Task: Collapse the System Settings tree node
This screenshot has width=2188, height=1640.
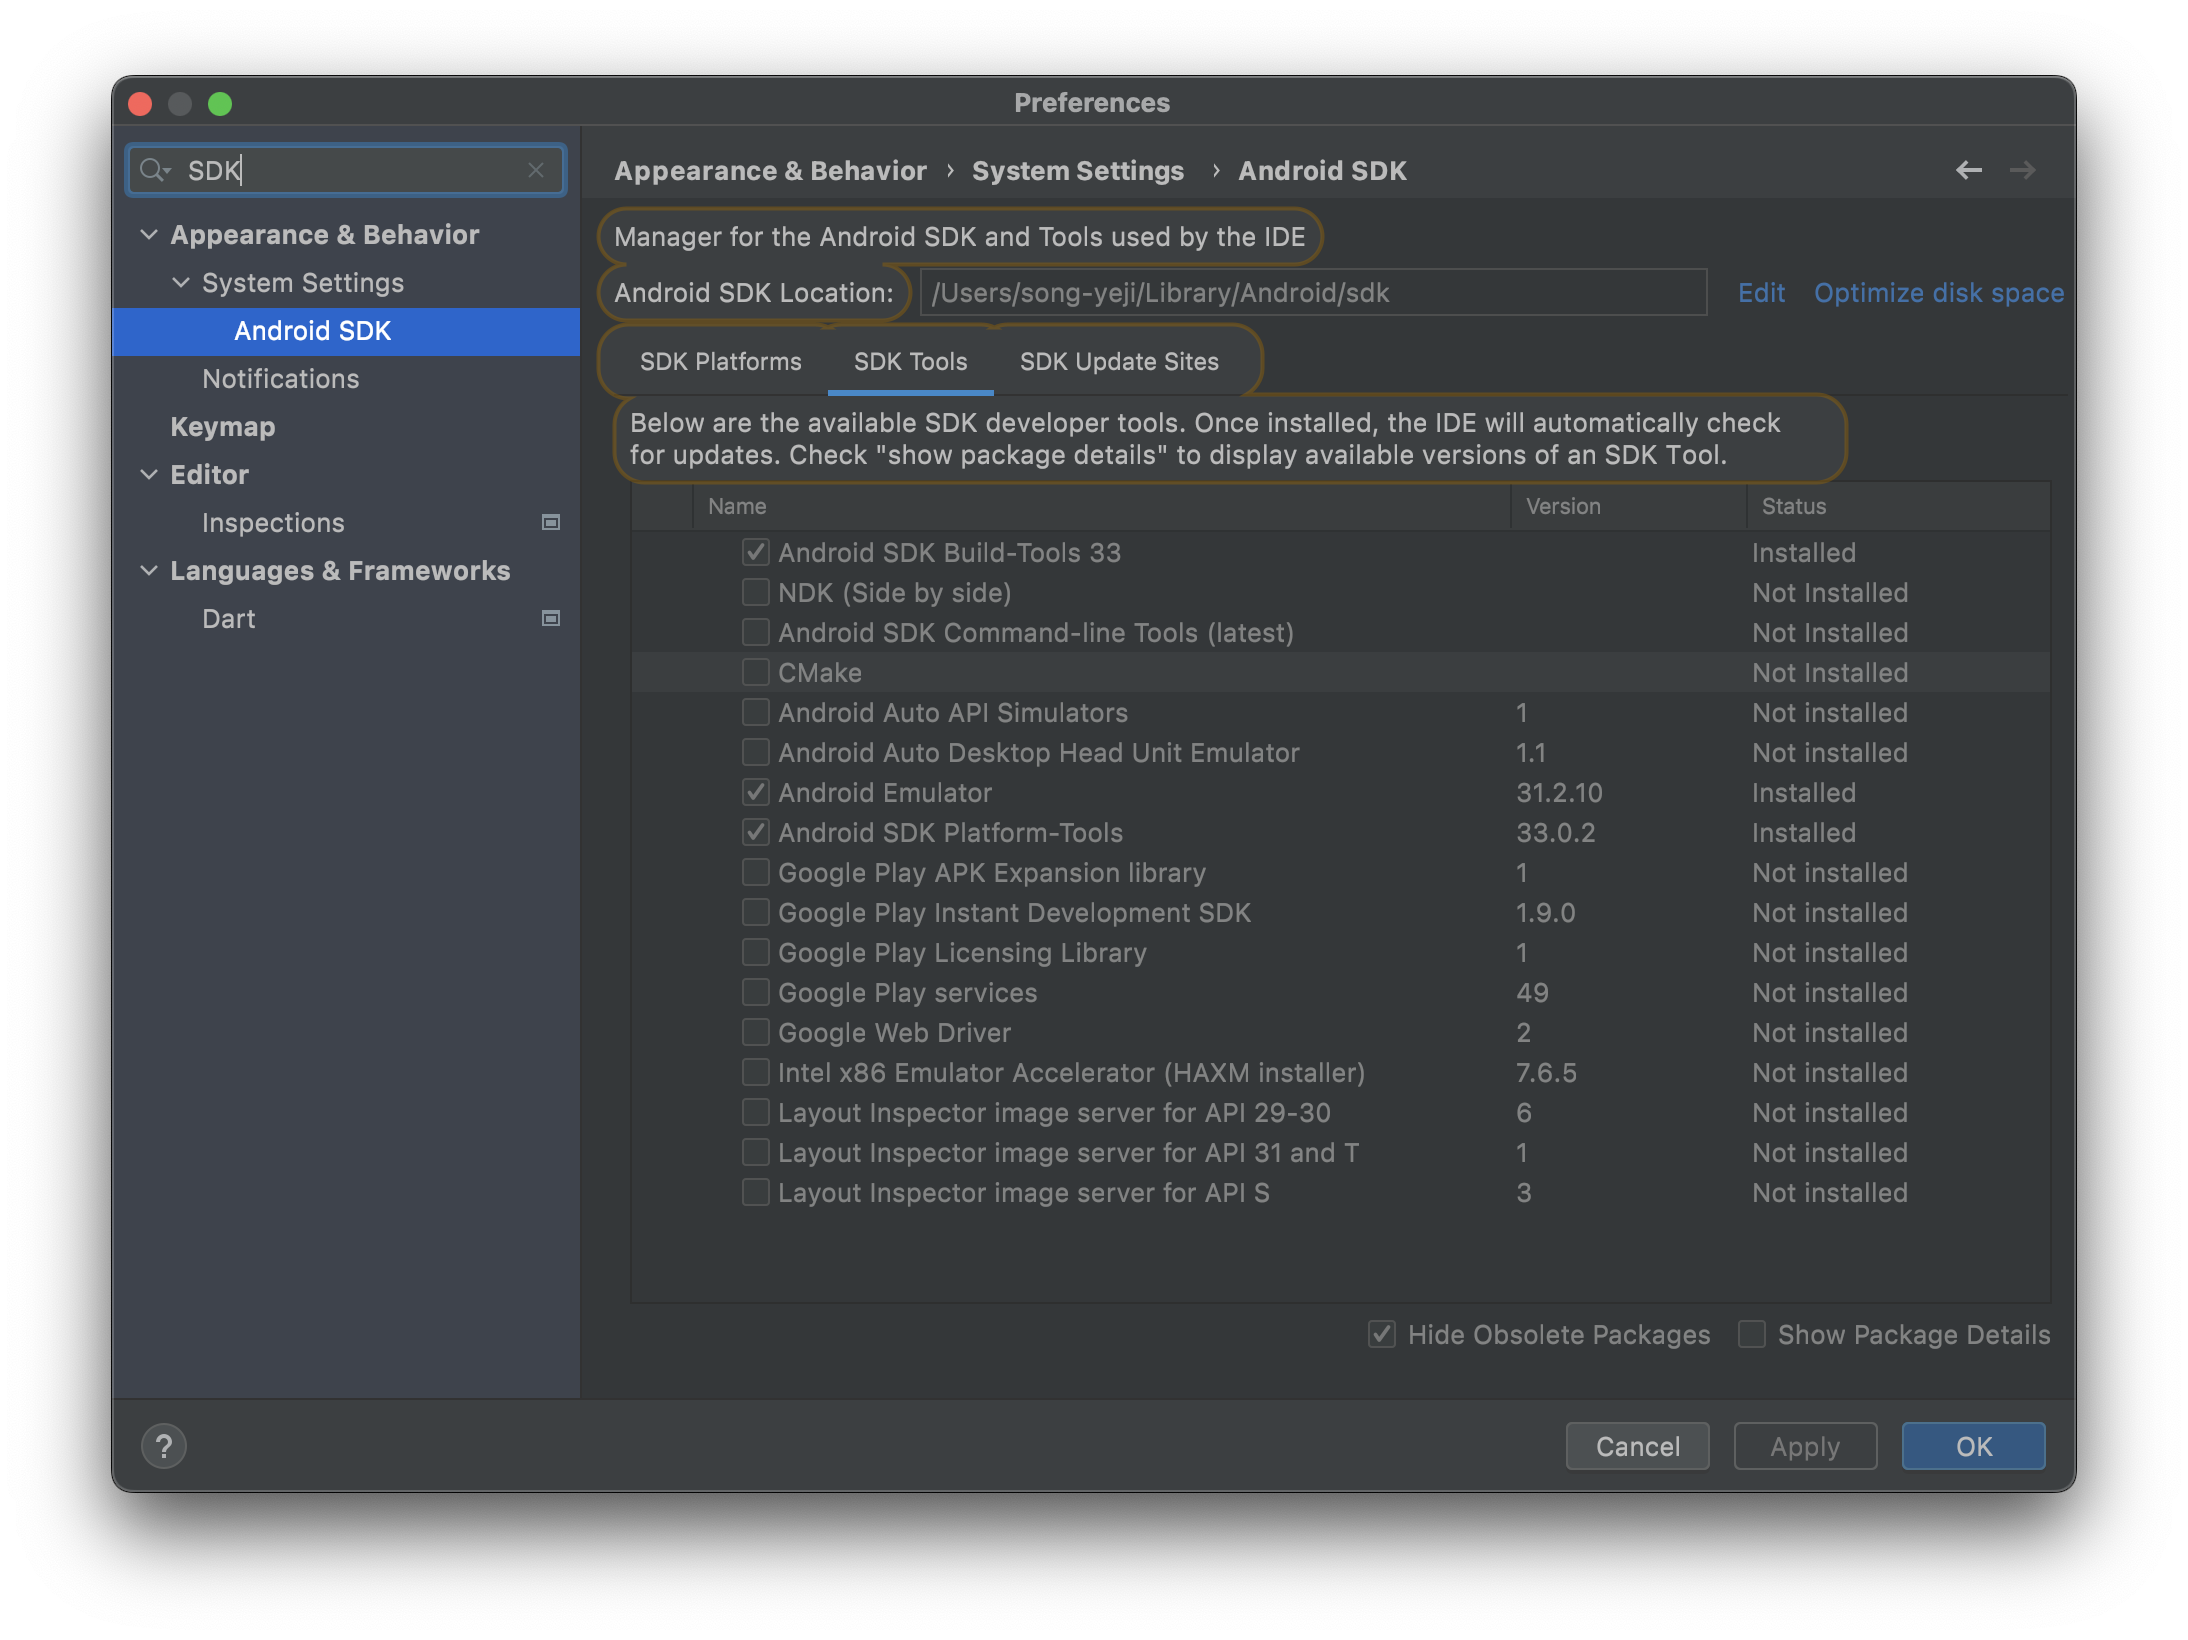Action: (181, 283)
